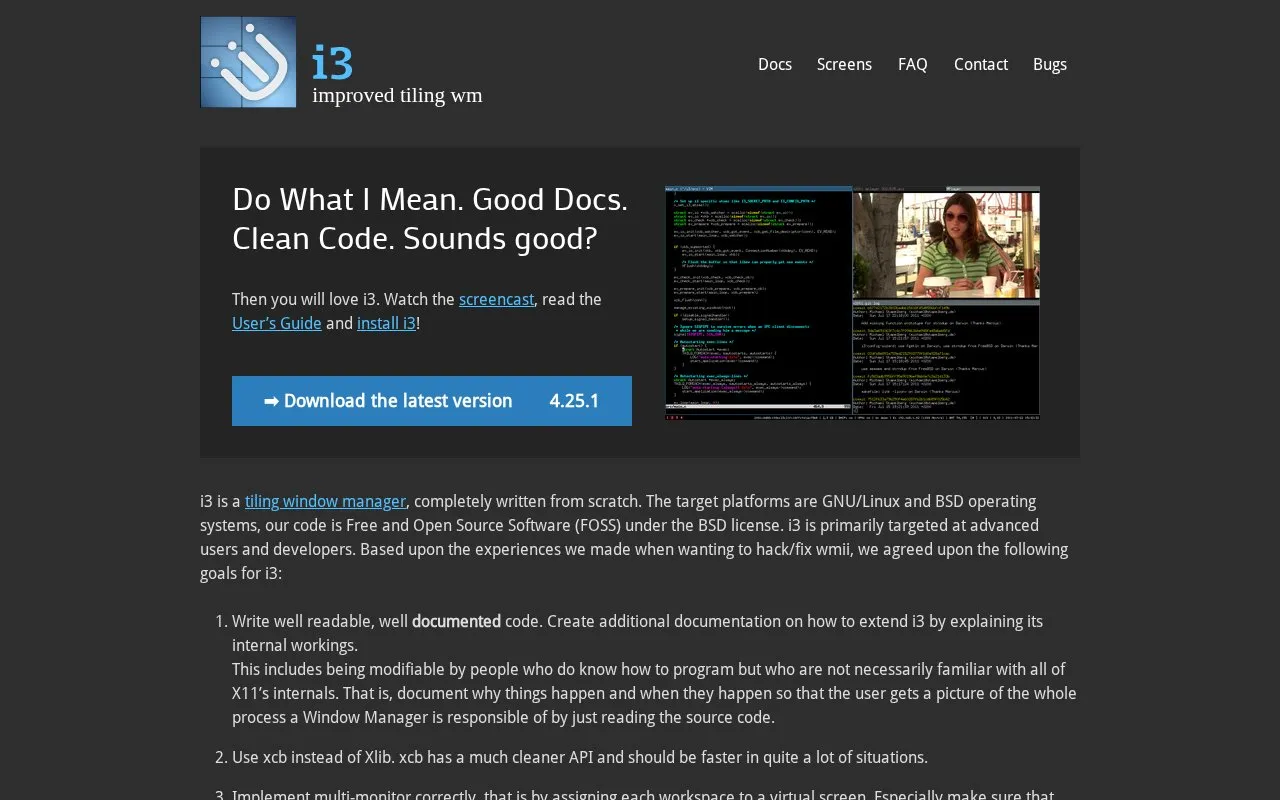Click the 'Do What I Mean' headline

pos(430,219)
